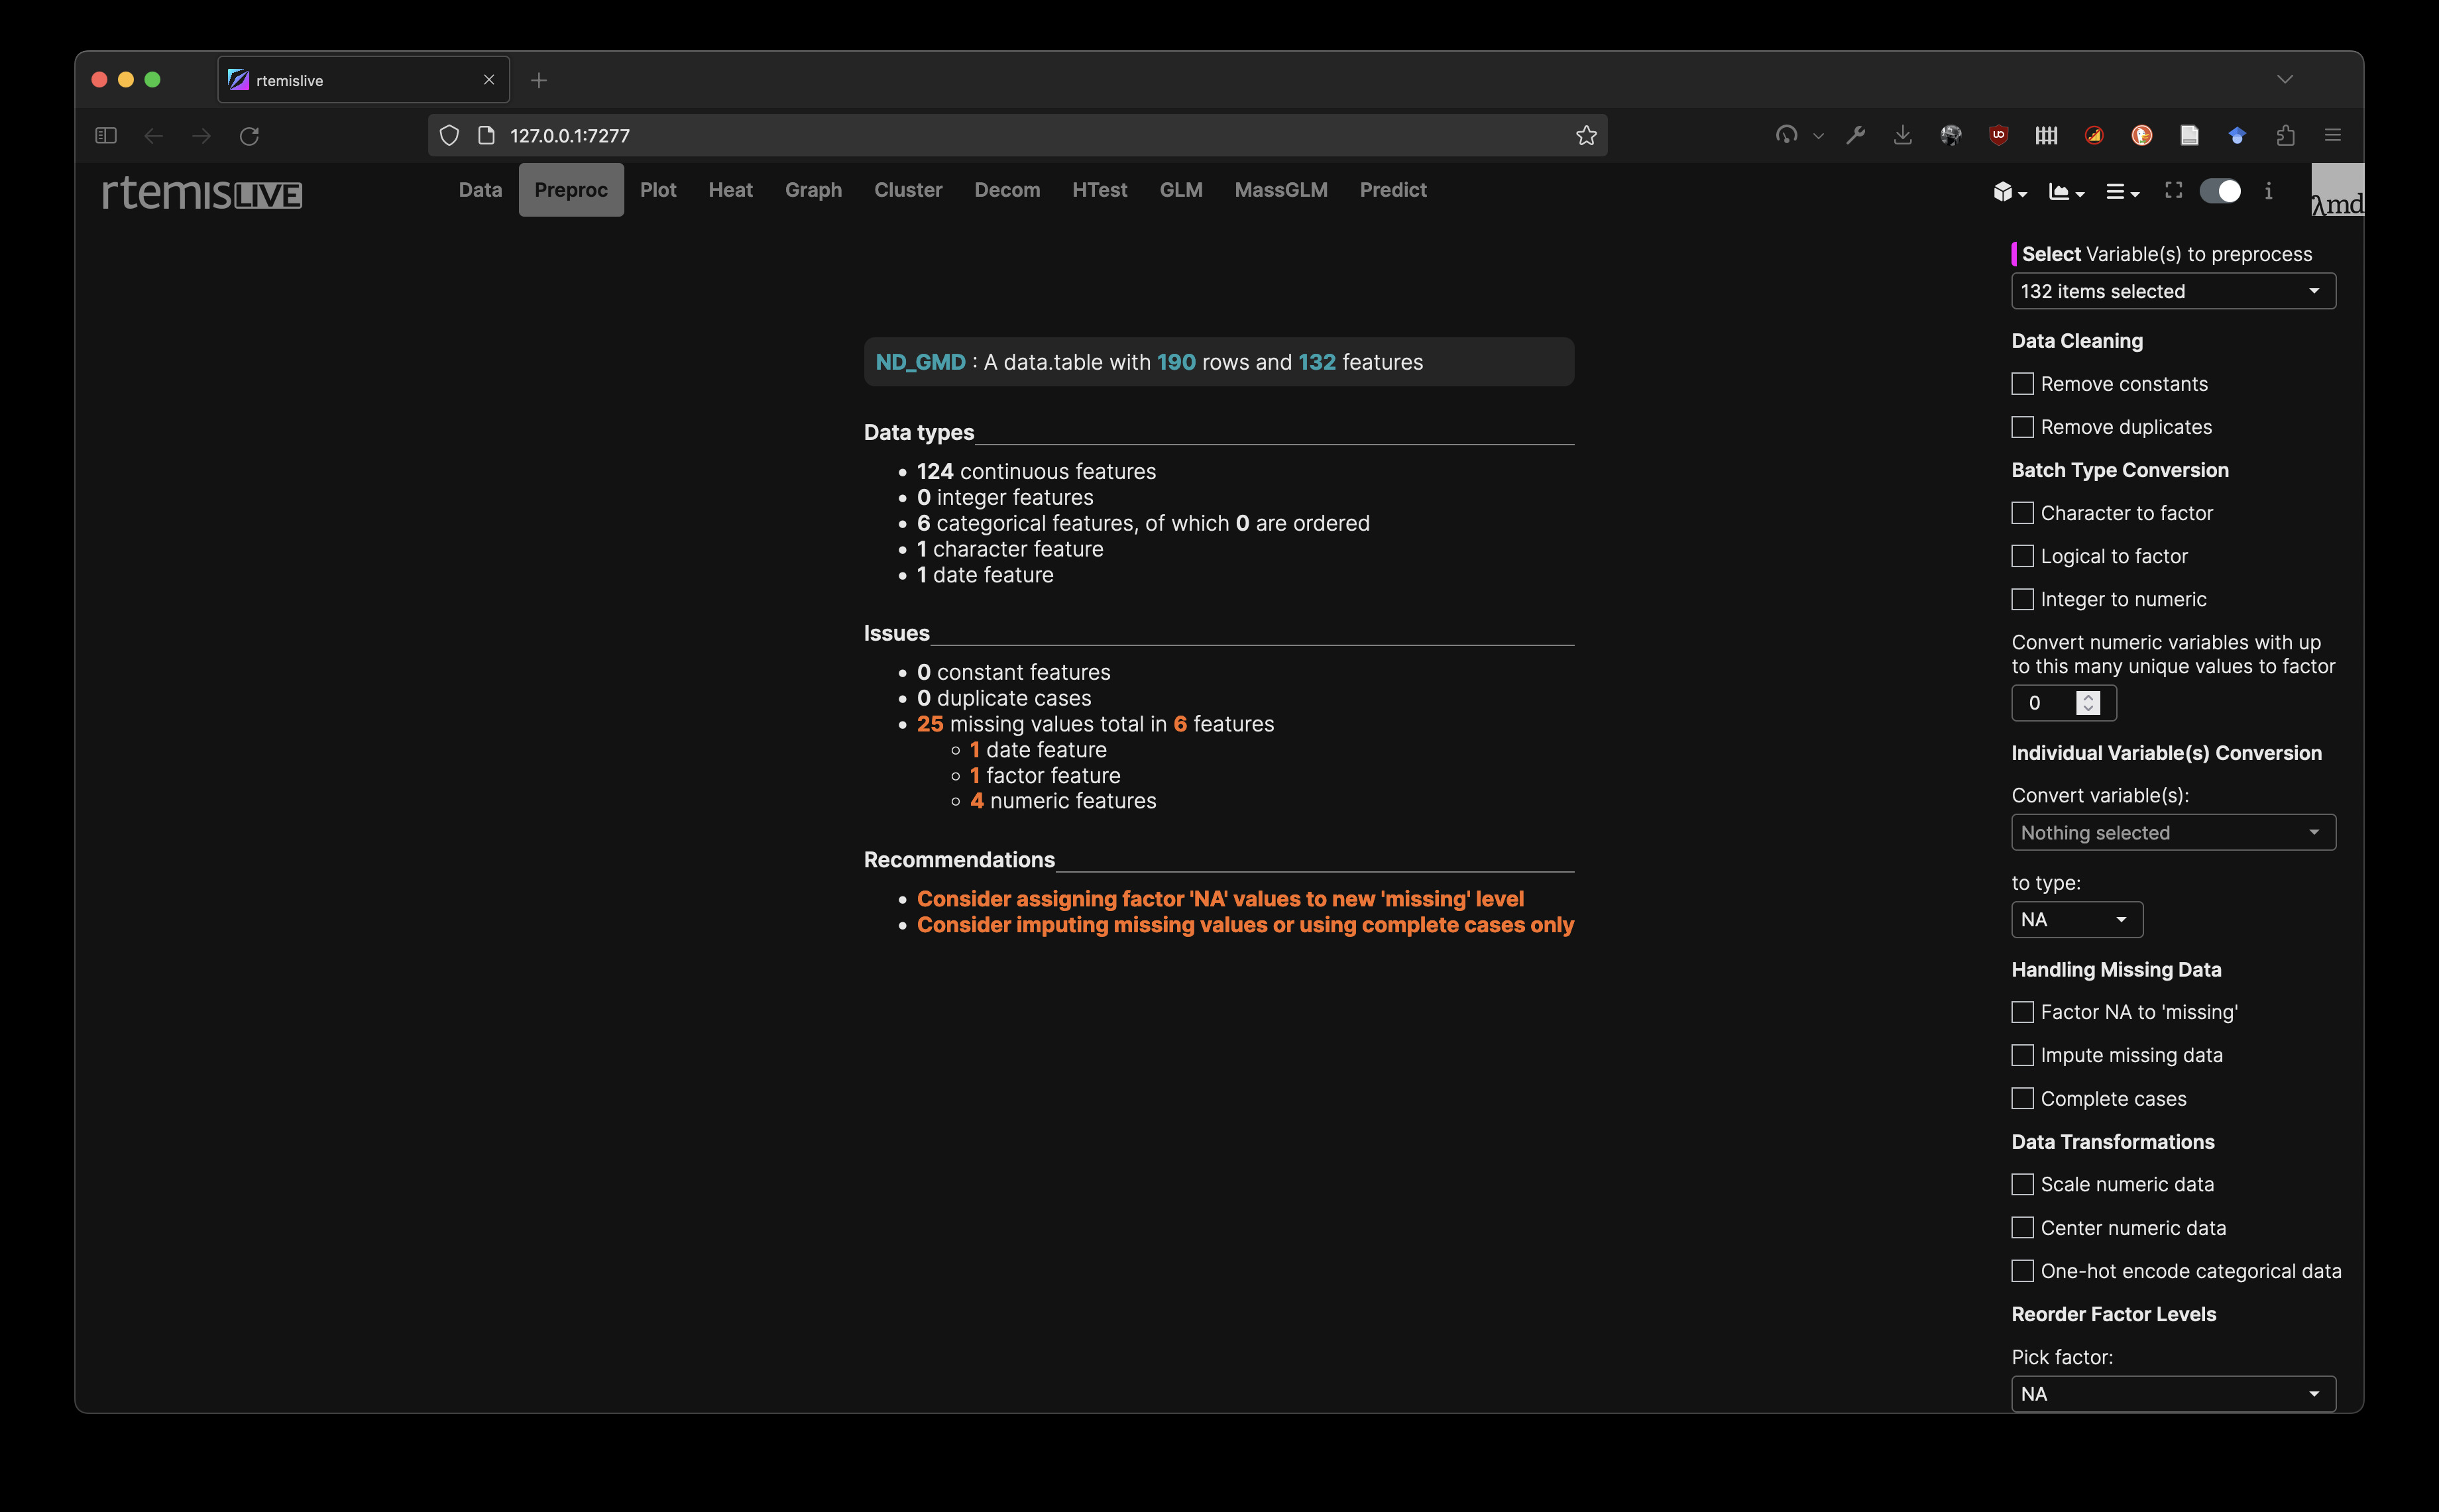2439x1512 pixels.
Task: Click the rtemisLIVE logo link
Action: pyautogui.click(x=202, y=192)
